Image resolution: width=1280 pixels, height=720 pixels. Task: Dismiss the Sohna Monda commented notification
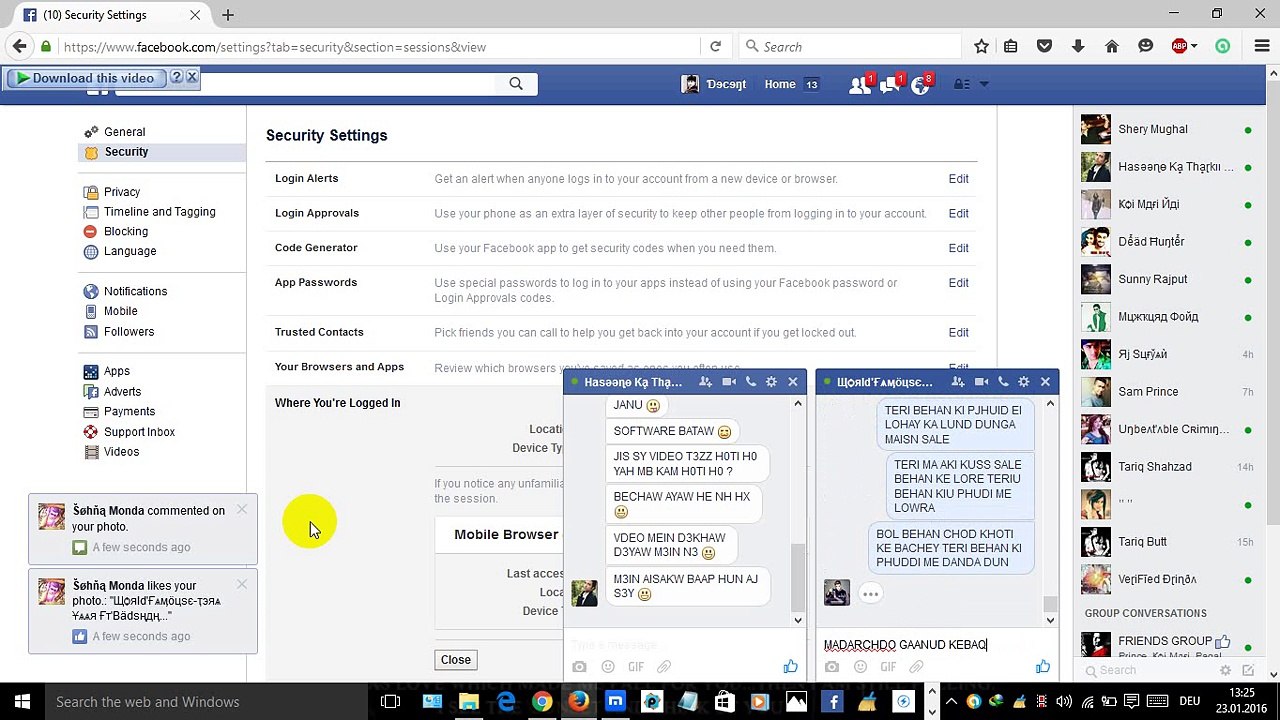[x=242, y=510]
